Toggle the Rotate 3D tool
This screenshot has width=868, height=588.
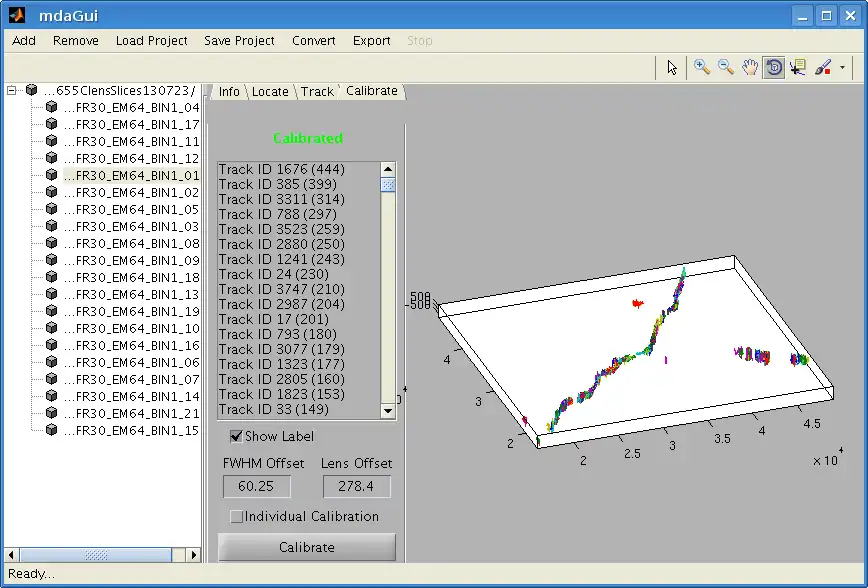(x=774, y=67)
